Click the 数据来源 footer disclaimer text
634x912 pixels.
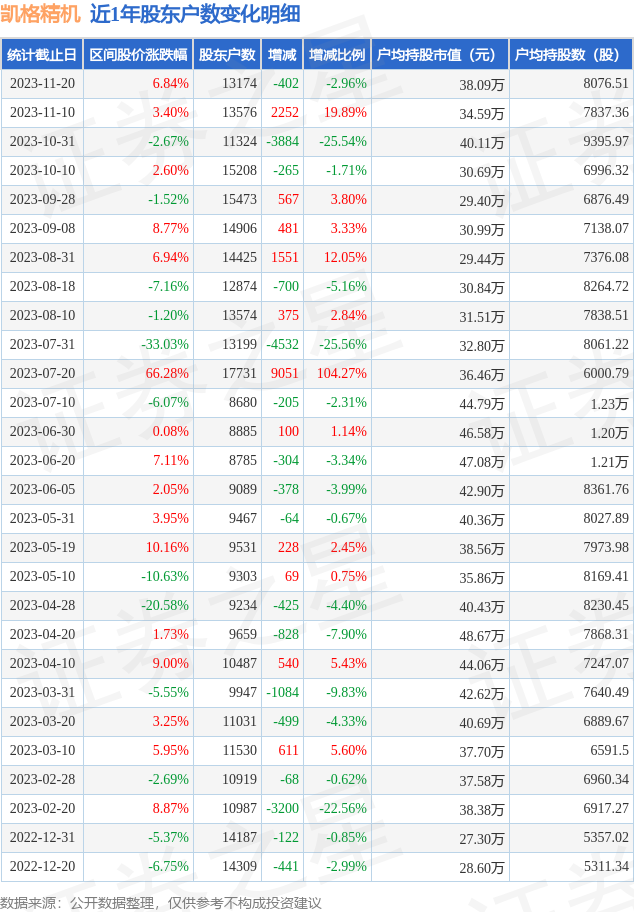pyautogui.click(x=161, y=903)
